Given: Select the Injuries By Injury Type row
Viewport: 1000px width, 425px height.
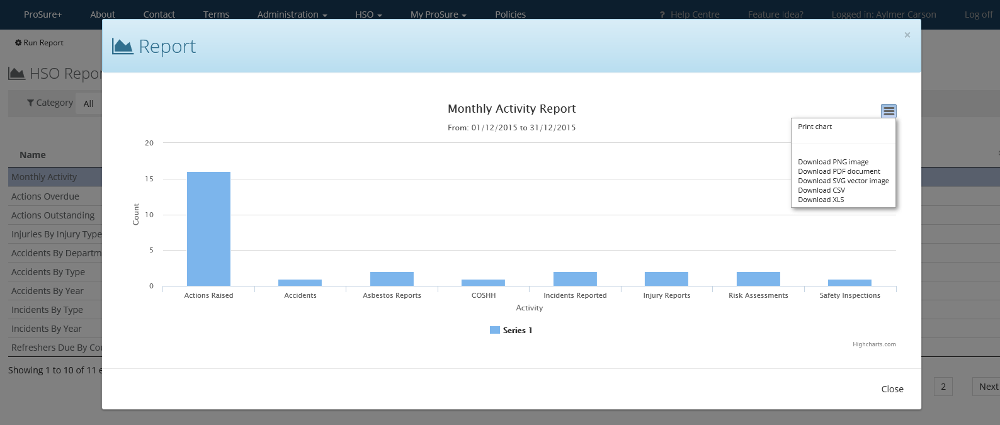Looking at the screenshot, I should 56,234.
